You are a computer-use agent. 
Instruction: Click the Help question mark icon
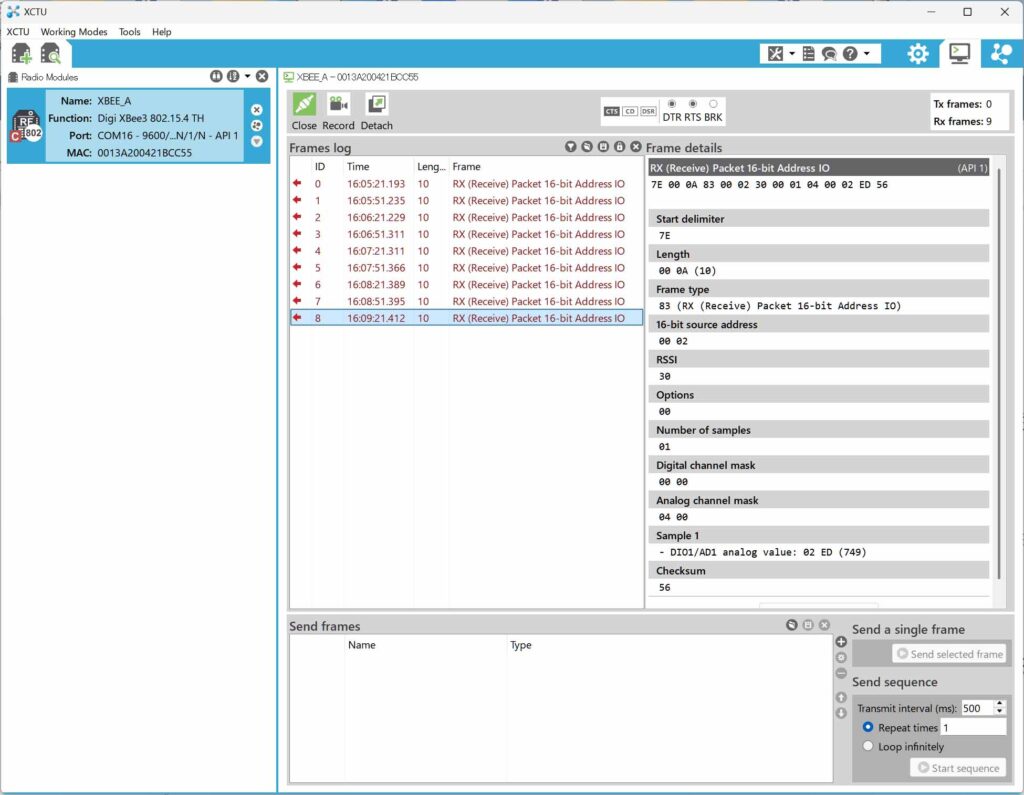850,54
